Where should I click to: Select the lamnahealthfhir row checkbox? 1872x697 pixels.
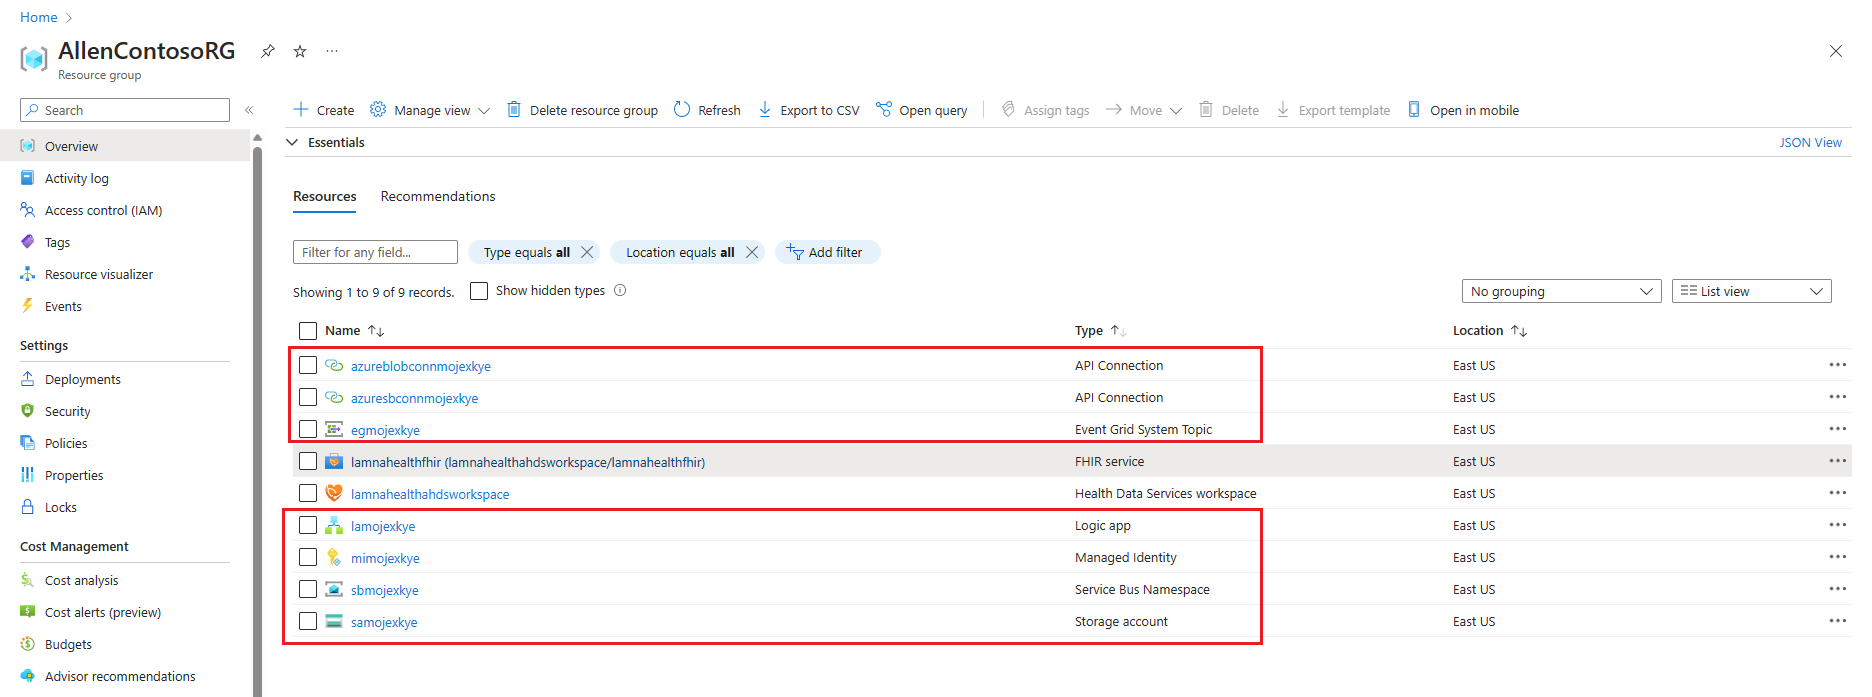[x=308, y=461]
